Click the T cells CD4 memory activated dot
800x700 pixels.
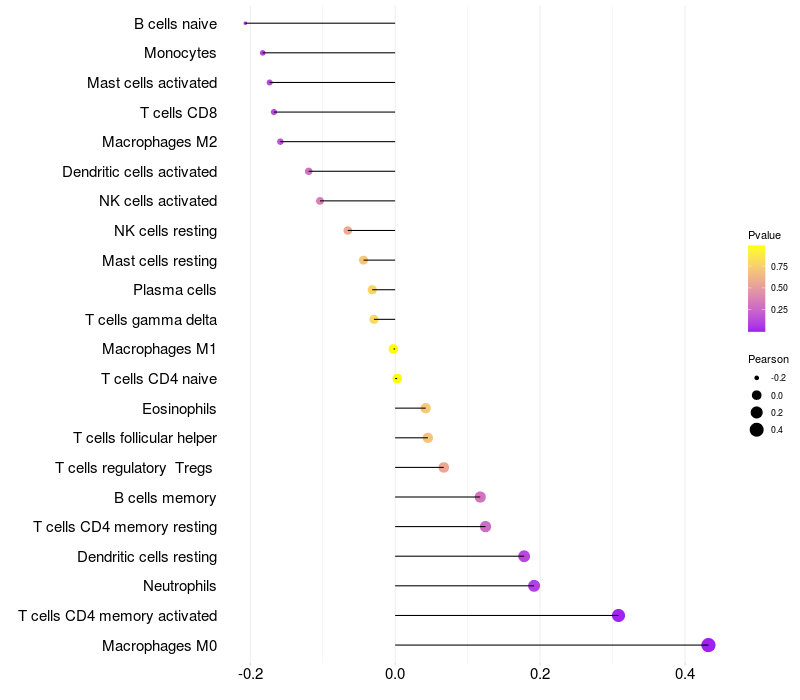pos(618,615)
